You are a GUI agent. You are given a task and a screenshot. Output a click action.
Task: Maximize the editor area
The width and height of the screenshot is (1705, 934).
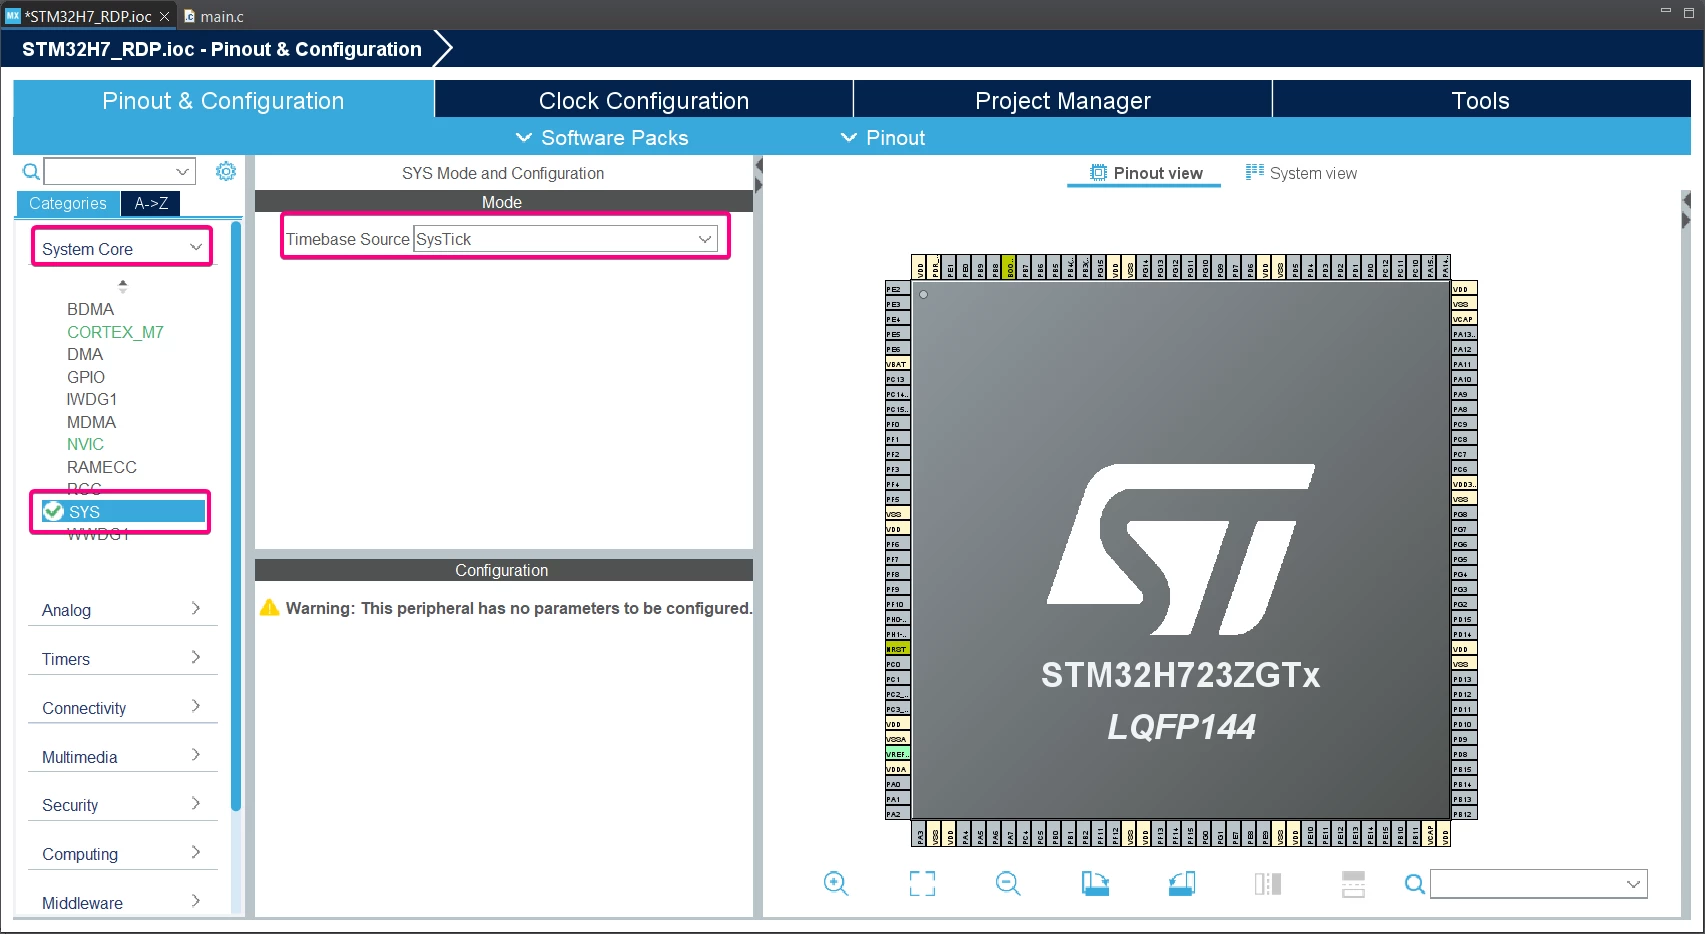coord(1689,11)
